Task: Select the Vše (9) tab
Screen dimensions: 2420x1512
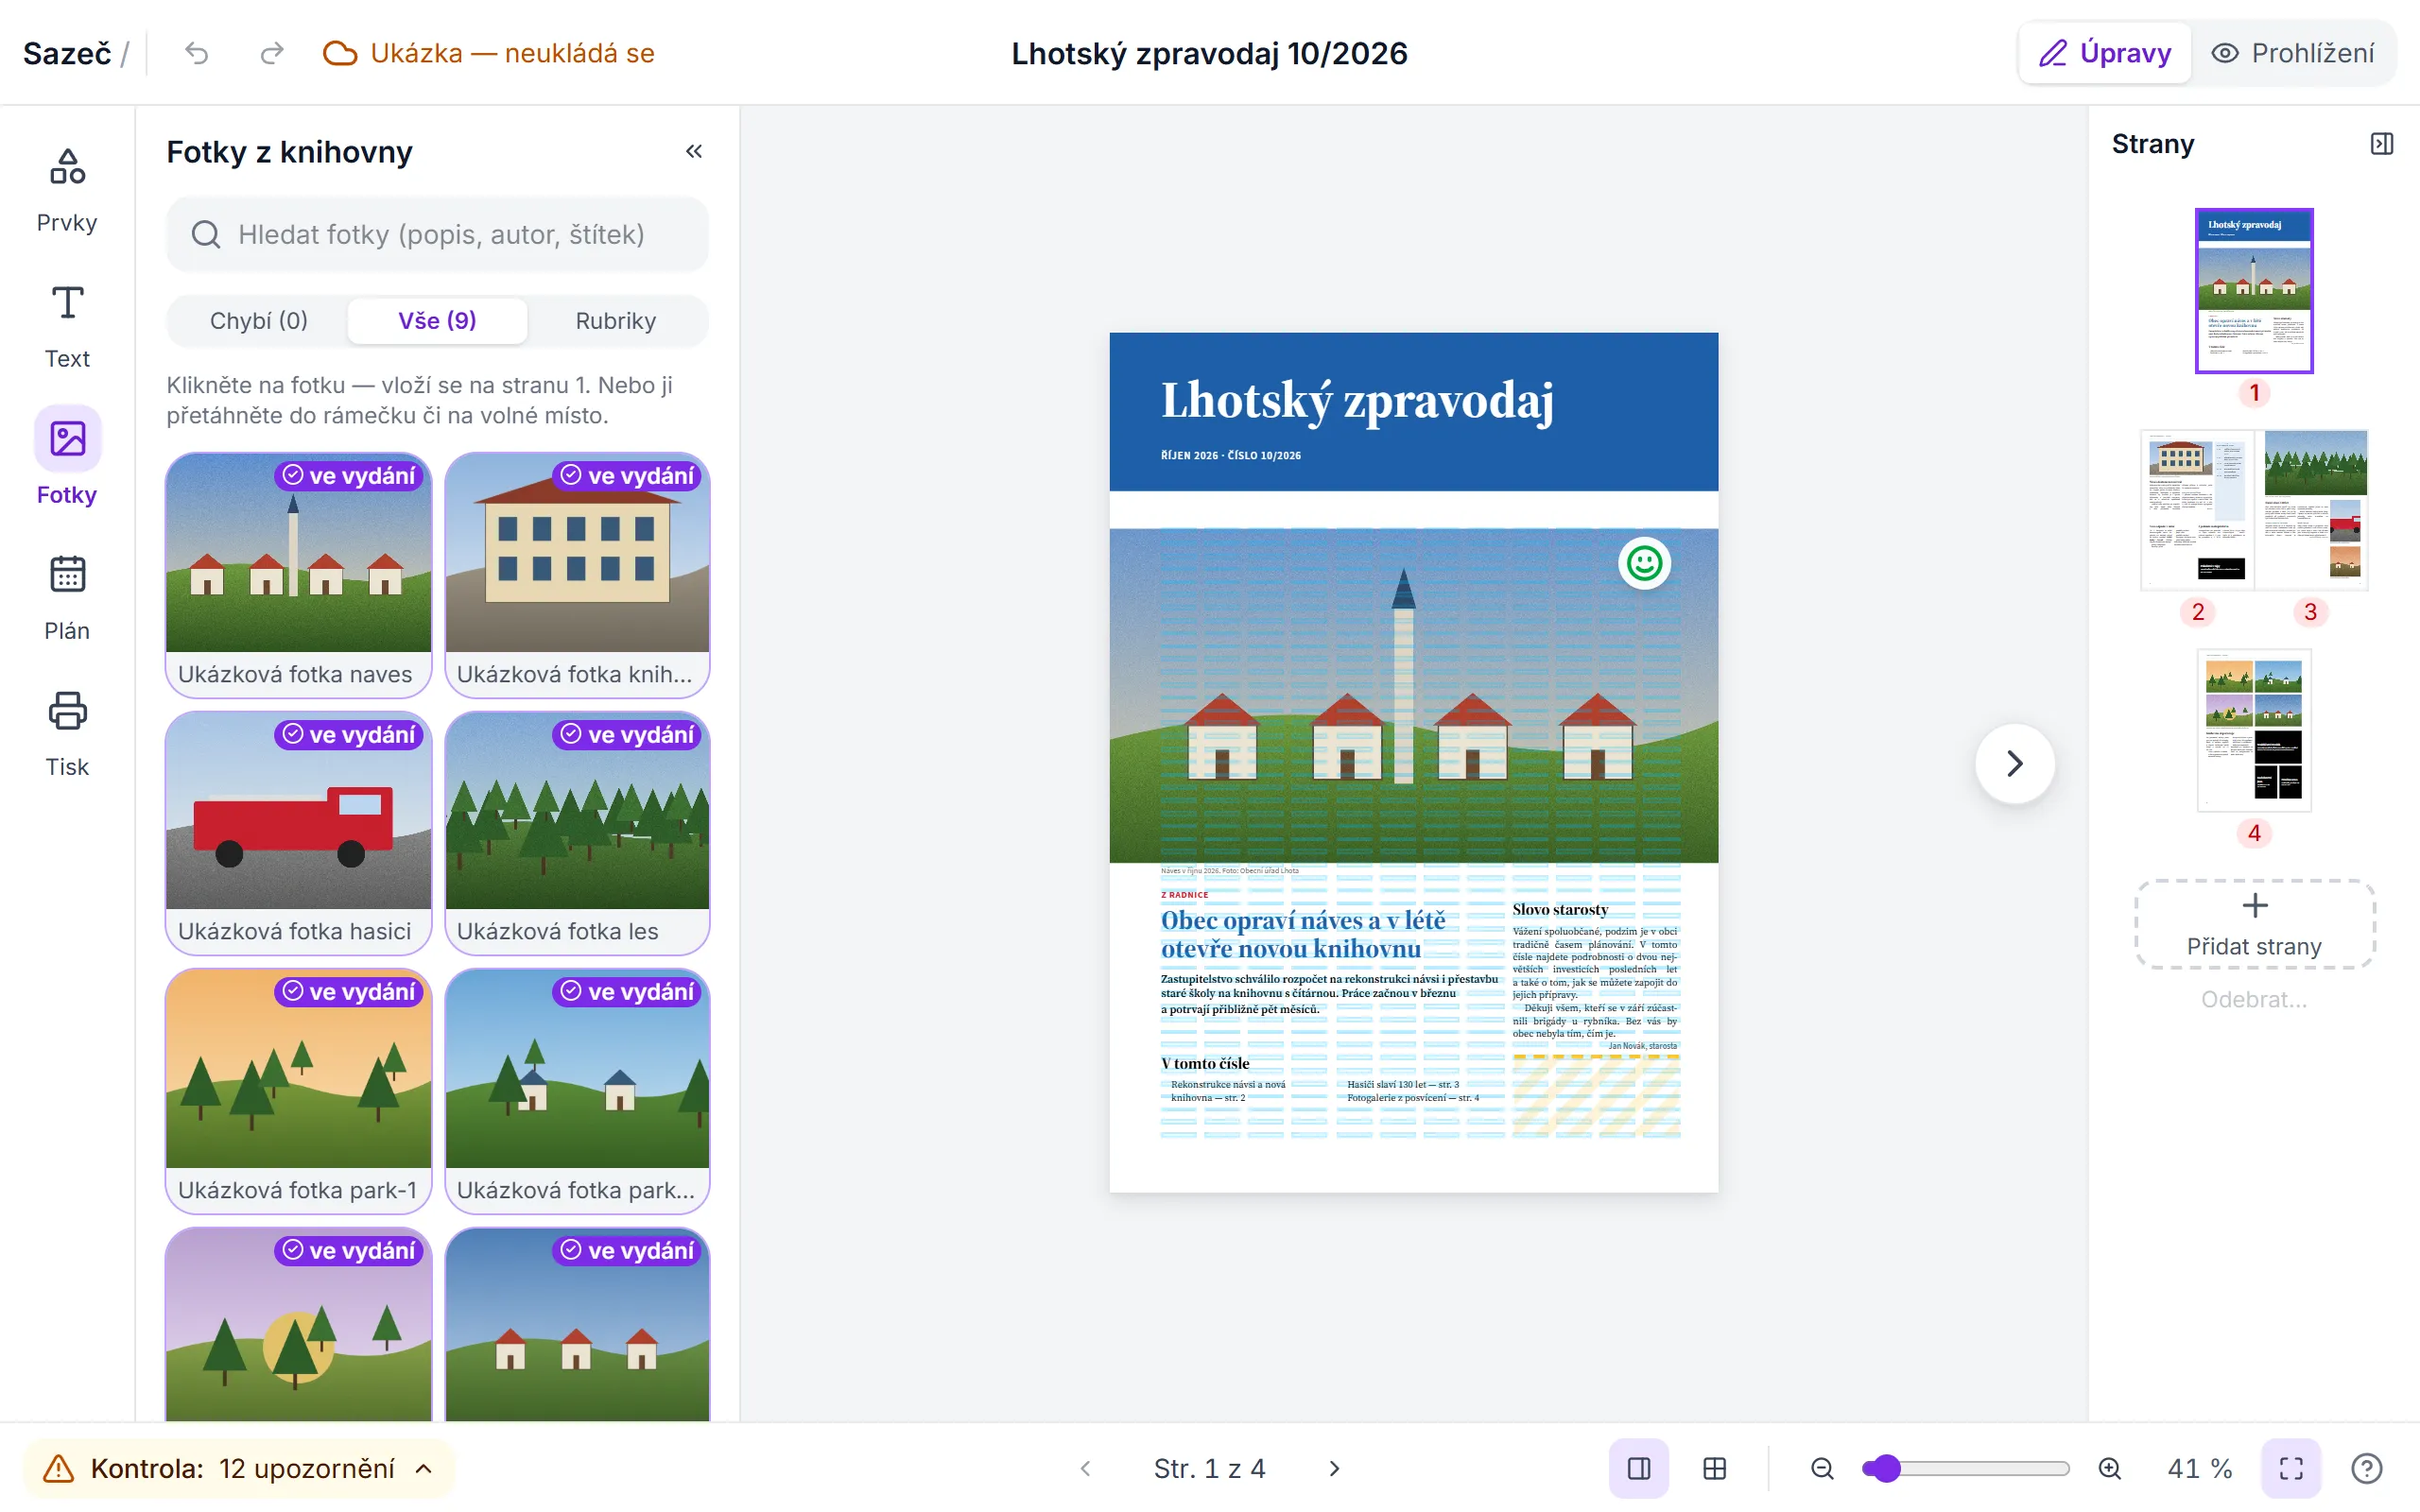Action: pos(437,321)
